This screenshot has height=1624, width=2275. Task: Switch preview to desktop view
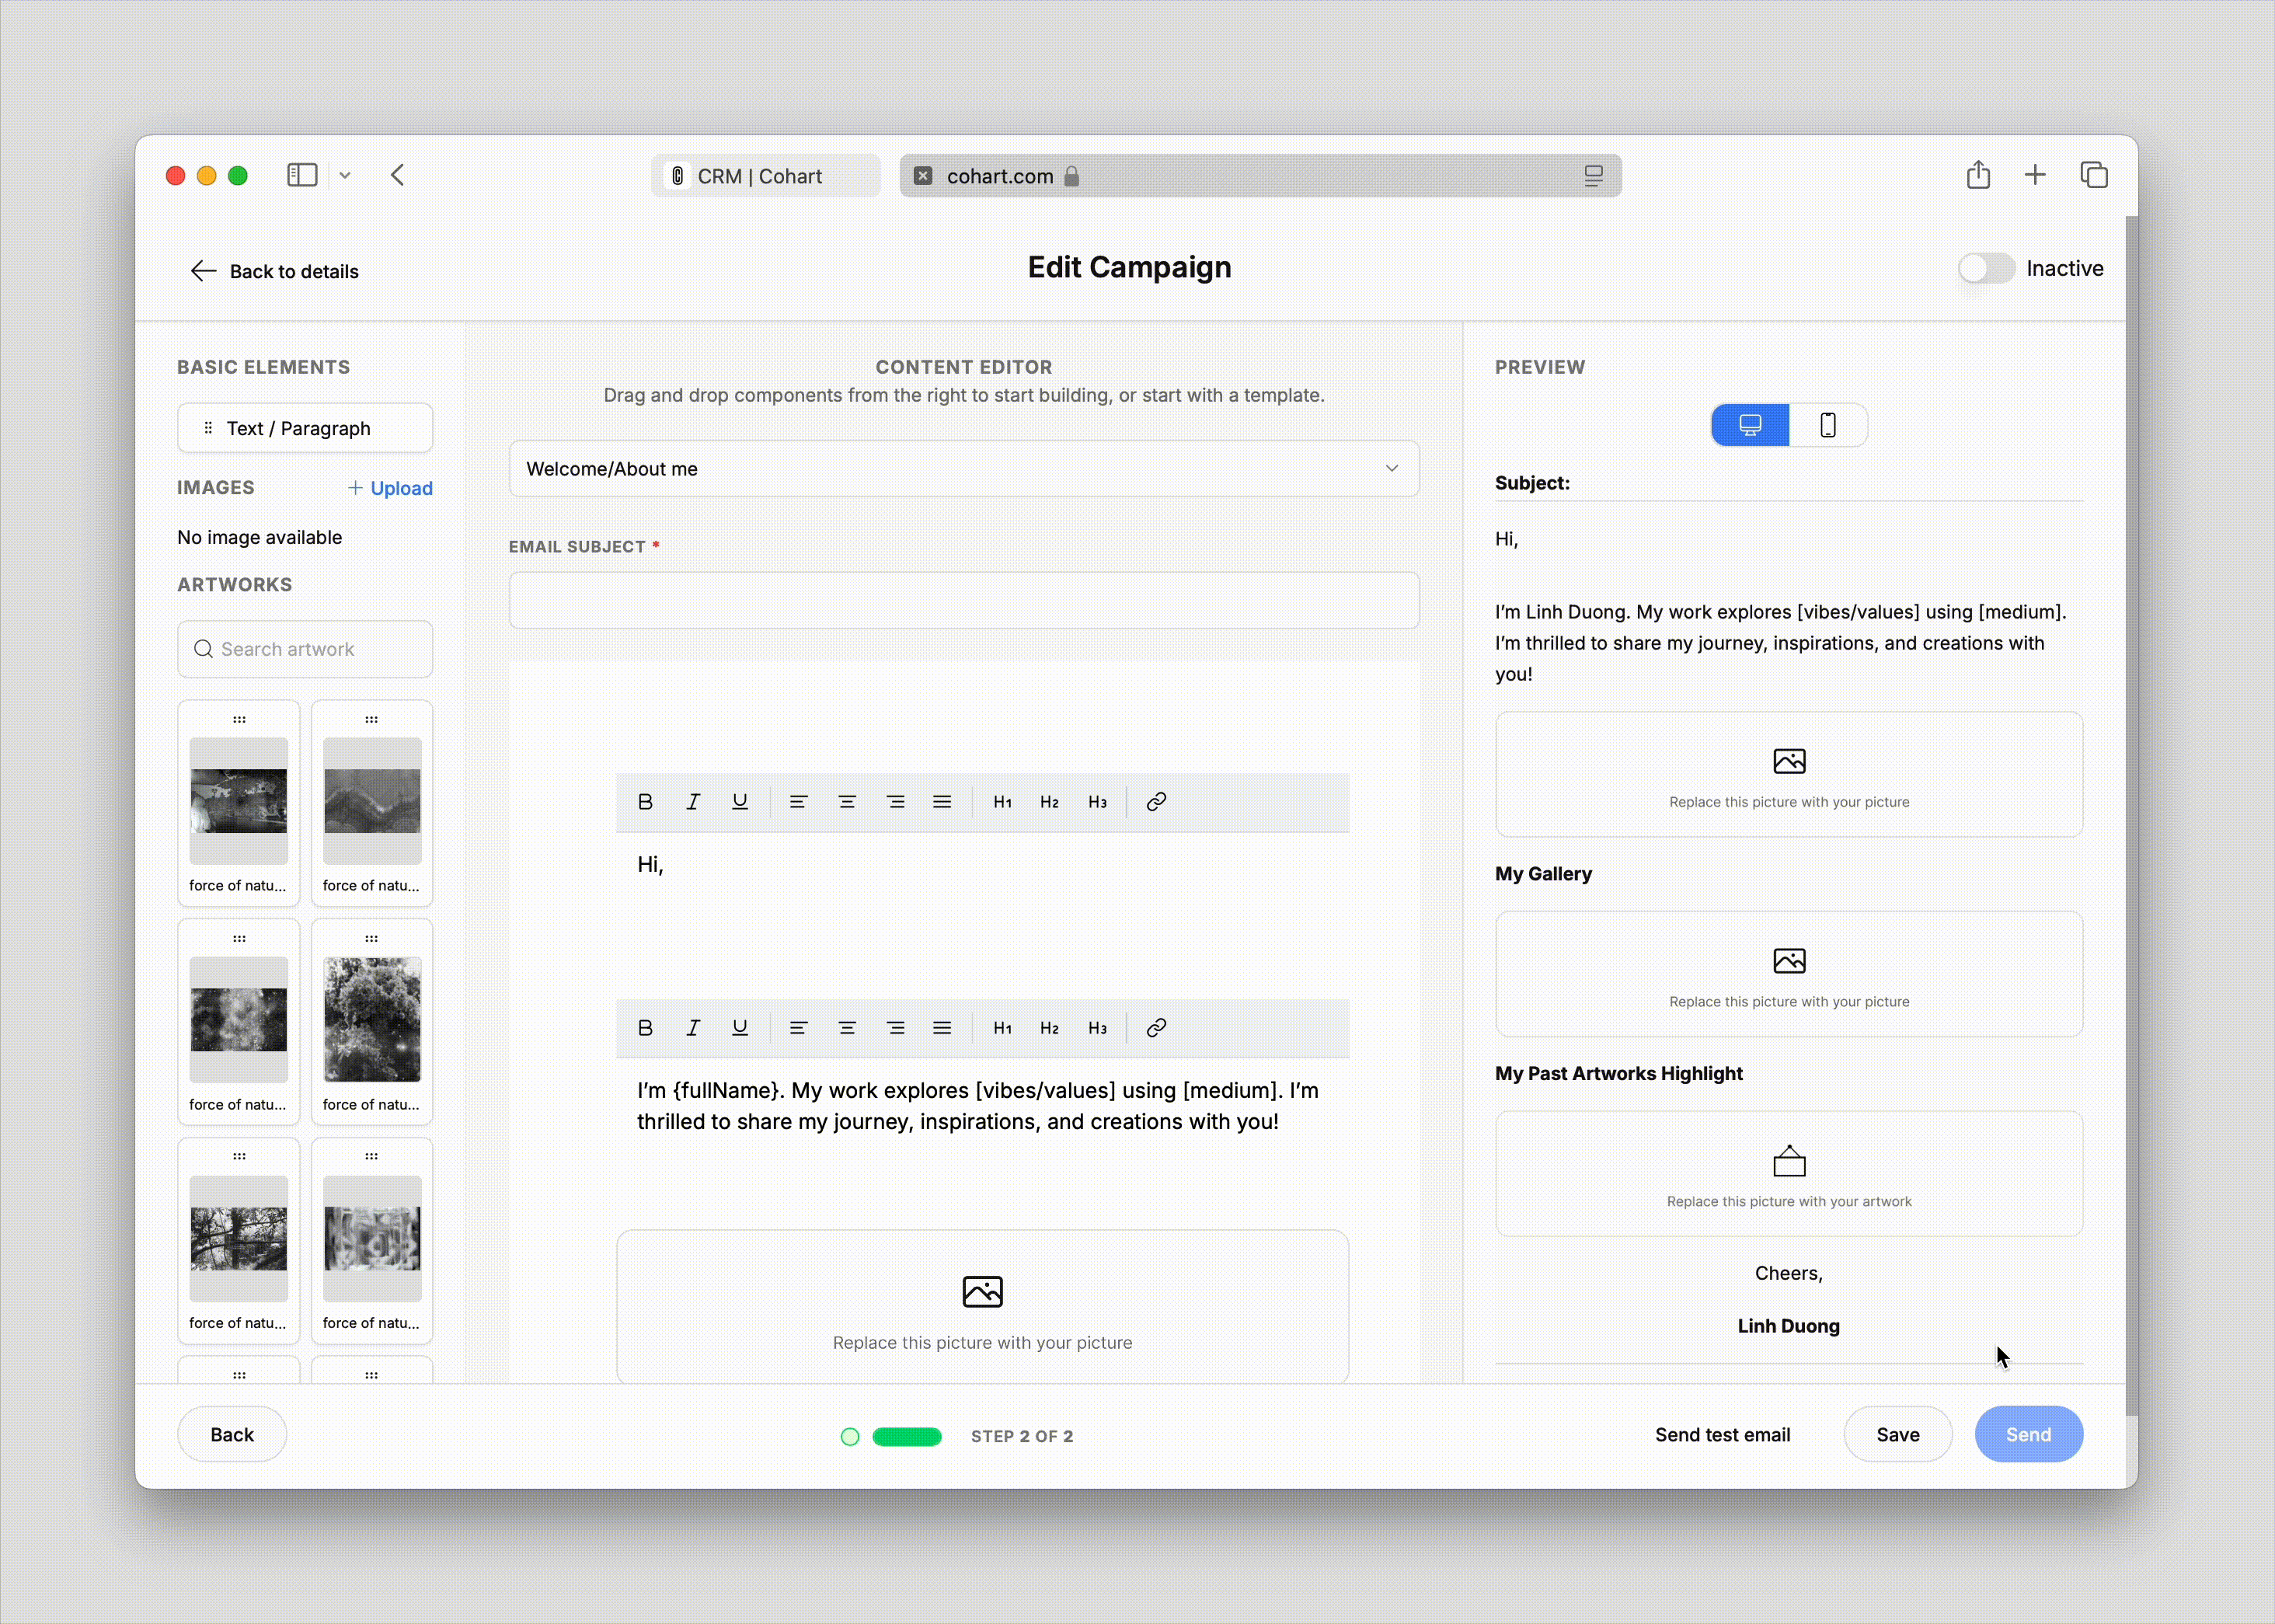coord(1750,425)
